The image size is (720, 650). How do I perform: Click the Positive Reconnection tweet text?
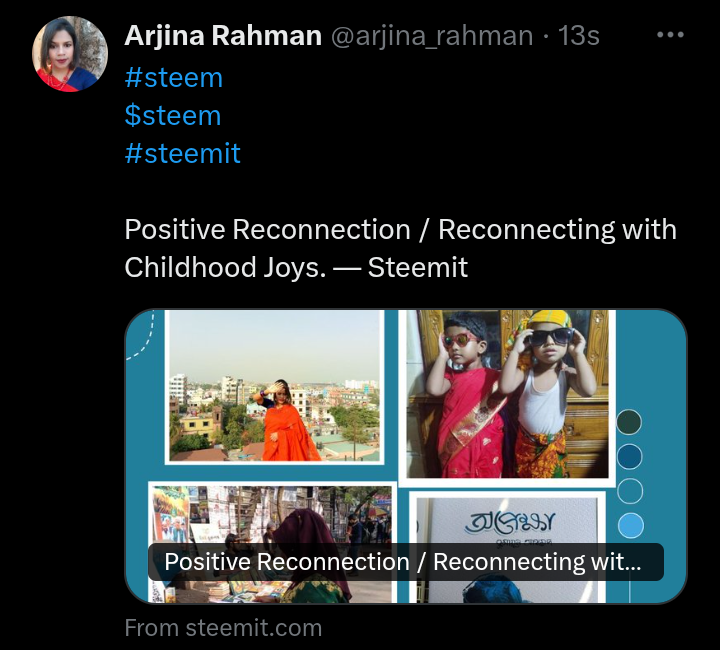[400, 248]
